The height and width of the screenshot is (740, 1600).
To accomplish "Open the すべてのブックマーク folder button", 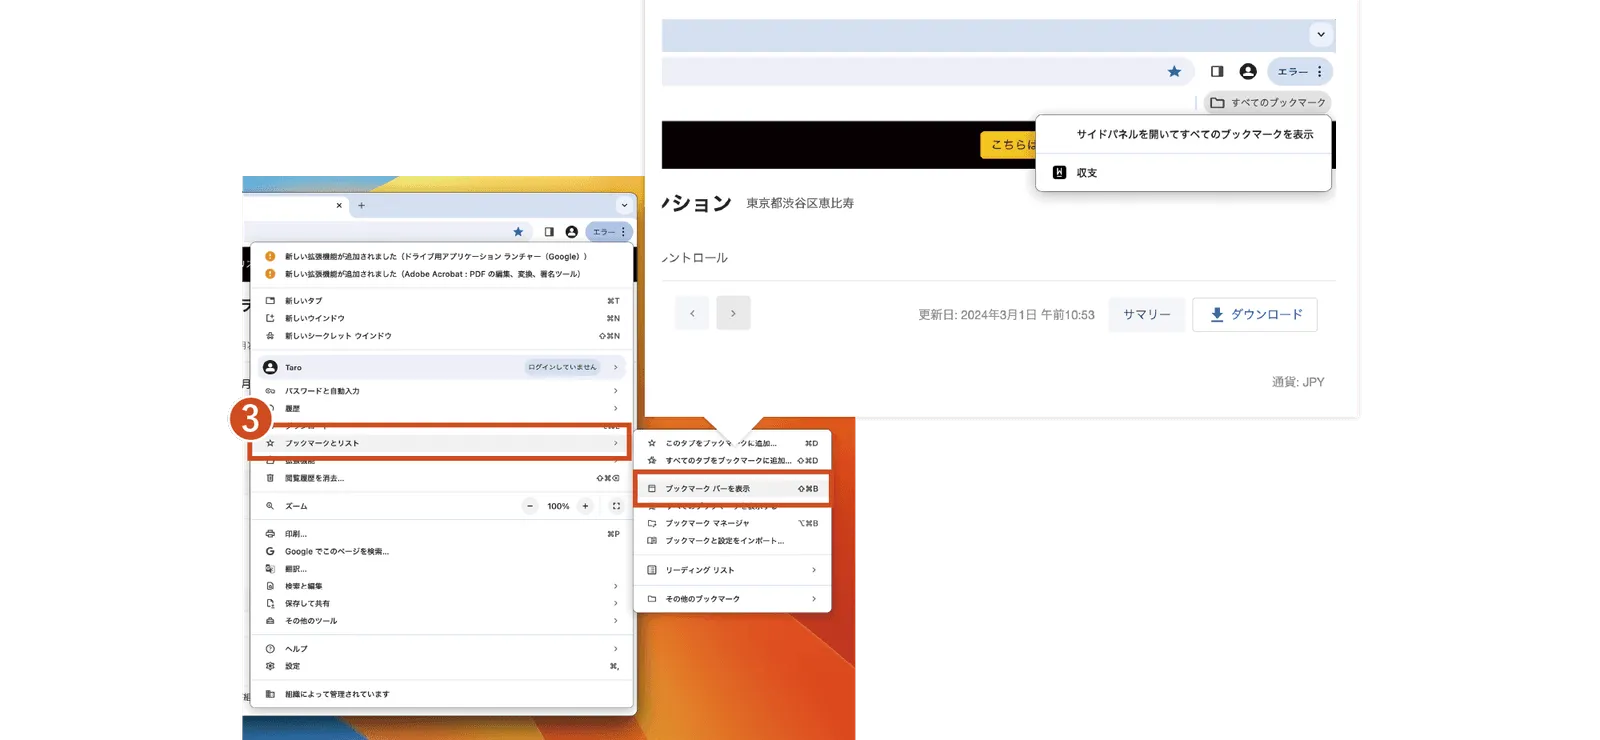I will click(x=1268, y=102).
